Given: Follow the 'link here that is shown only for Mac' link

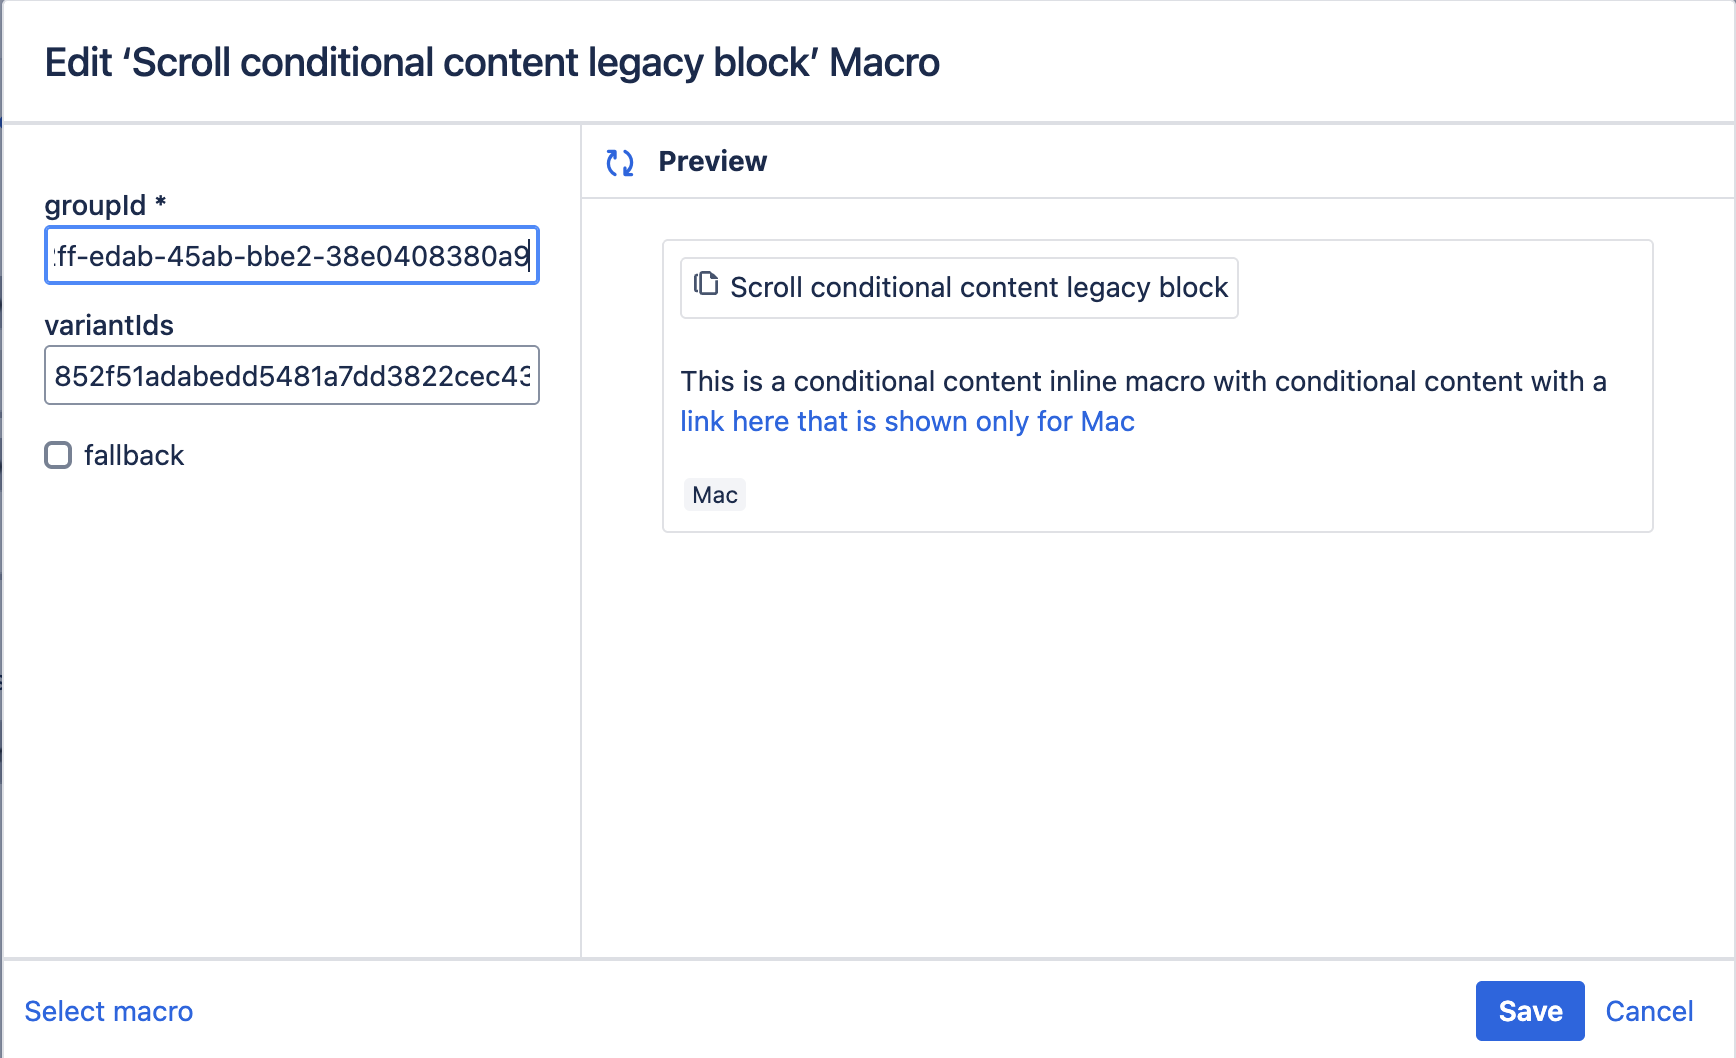Looking at the screenshot, I should pyautogui.click(x=907, y=422).
